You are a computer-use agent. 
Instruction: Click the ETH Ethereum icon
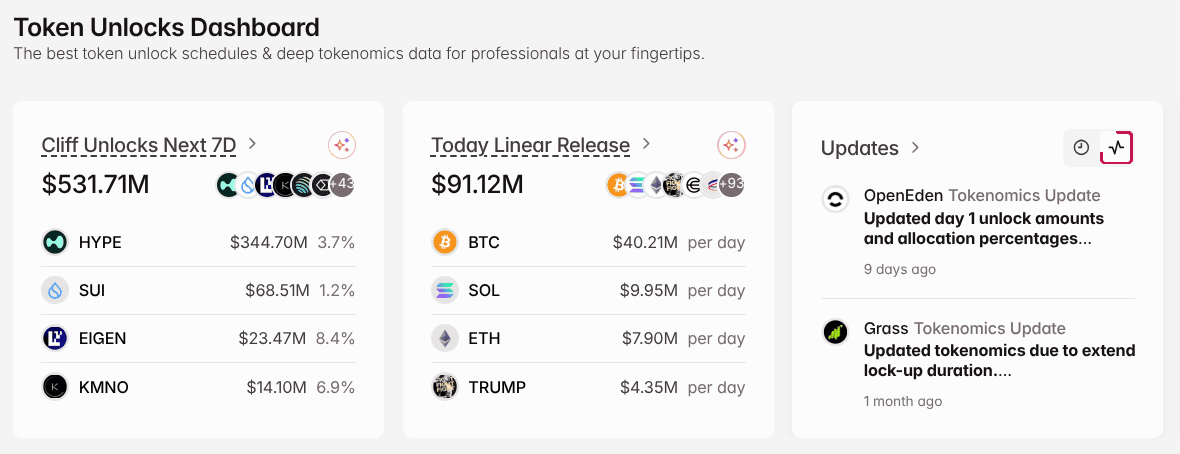coord(444,338)
